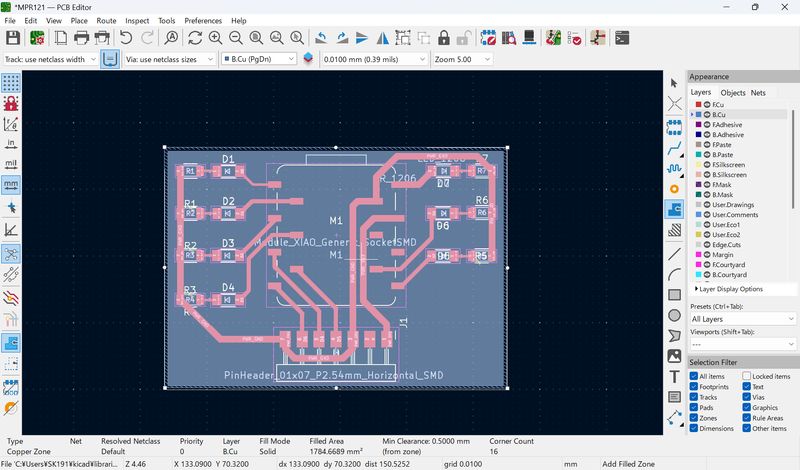
Task: Switch units to millimeters
Action: 11,185
